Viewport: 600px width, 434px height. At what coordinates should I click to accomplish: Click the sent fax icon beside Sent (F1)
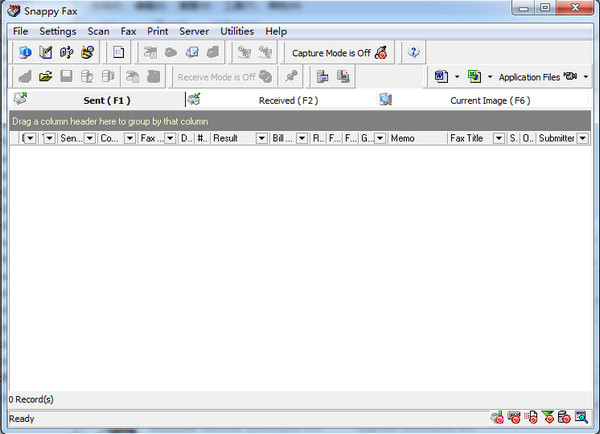pyautogui.click(x=20, y=98)
